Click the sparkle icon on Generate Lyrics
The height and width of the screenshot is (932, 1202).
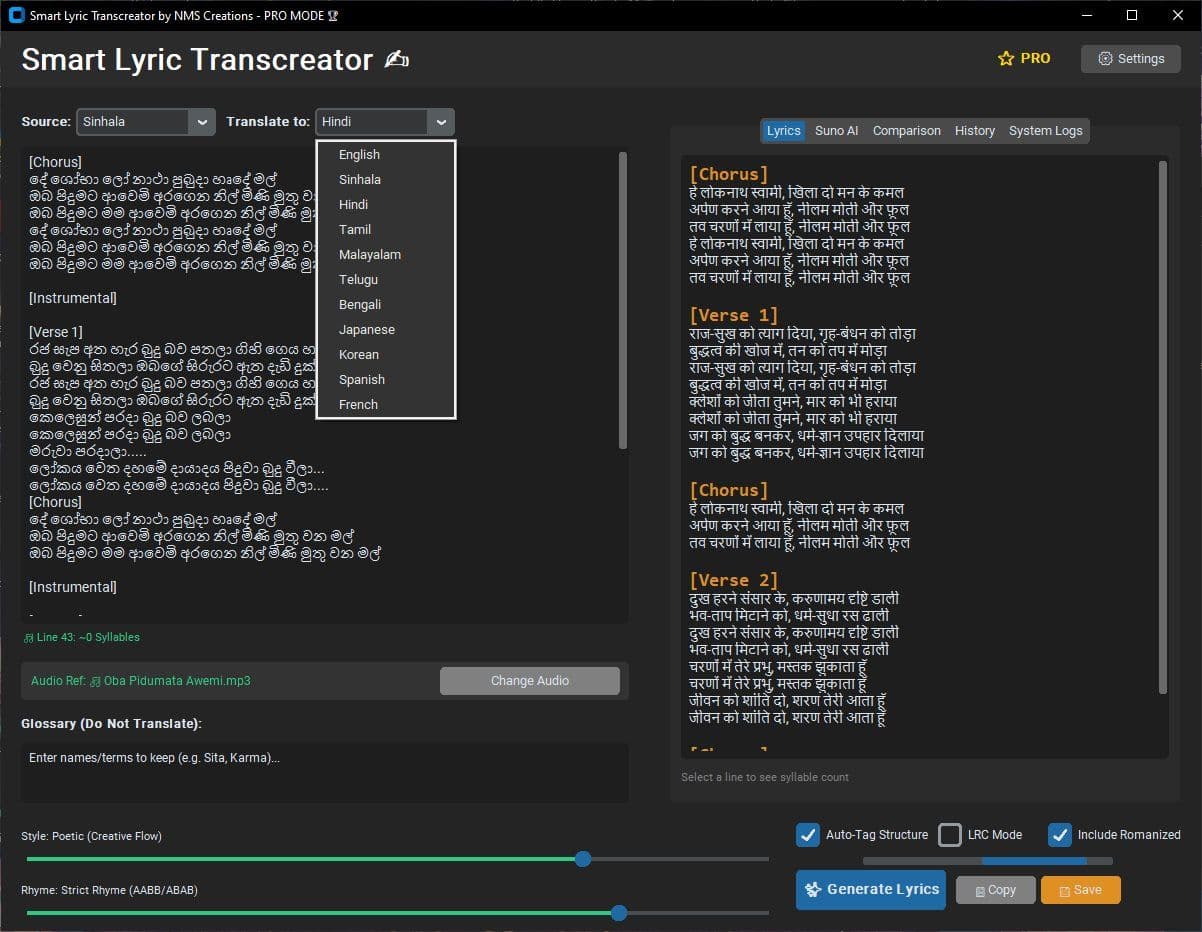(x=814, y=889)
